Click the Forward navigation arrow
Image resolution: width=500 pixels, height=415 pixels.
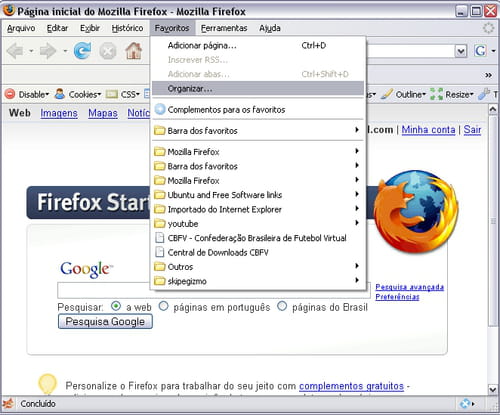pyautogui.click(x=48, y=51)
